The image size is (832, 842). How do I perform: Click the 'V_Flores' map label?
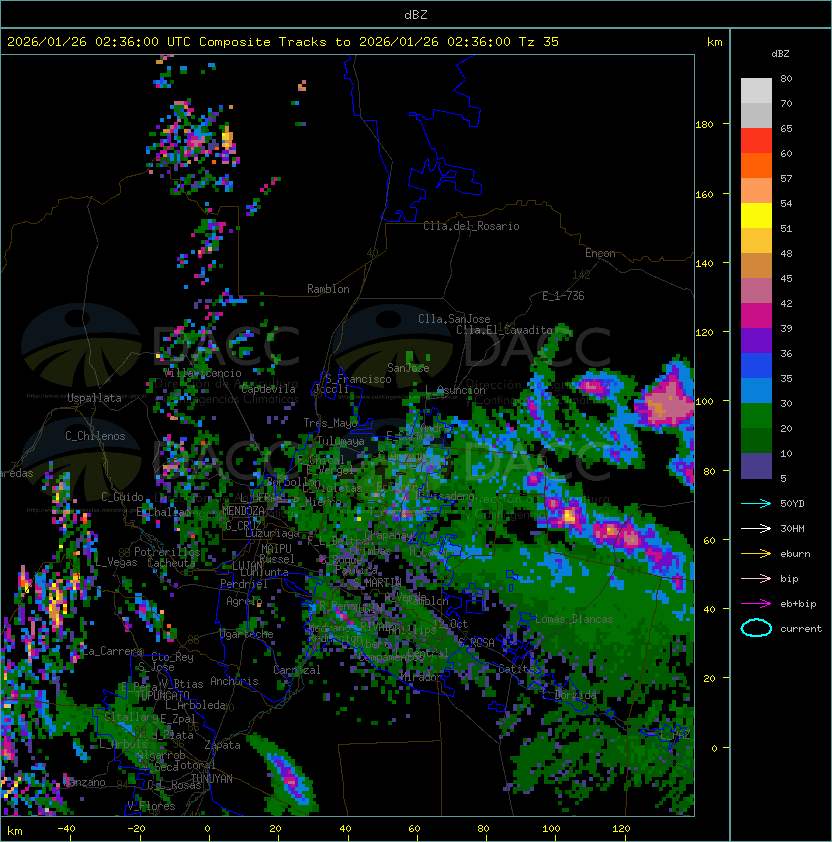151,806
